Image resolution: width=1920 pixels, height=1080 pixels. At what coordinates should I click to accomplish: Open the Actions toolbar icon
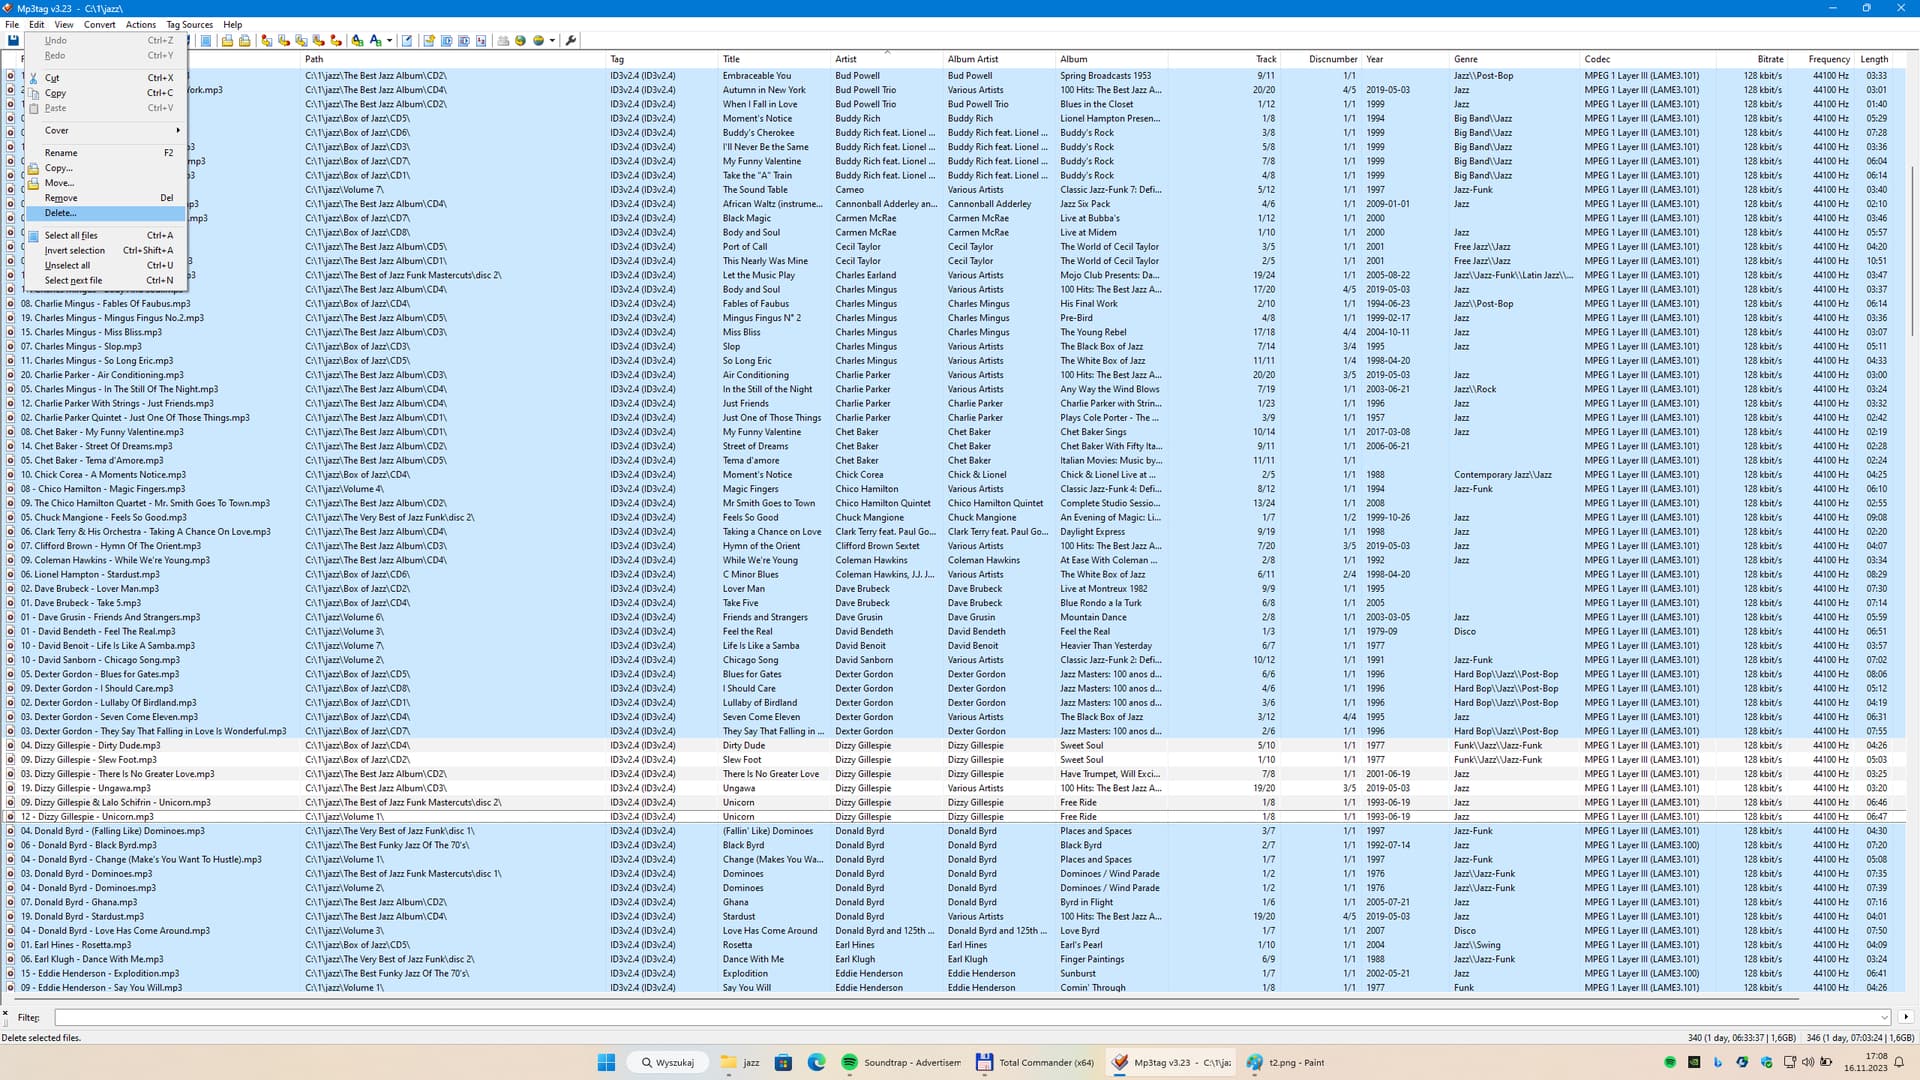coord(358,41)
